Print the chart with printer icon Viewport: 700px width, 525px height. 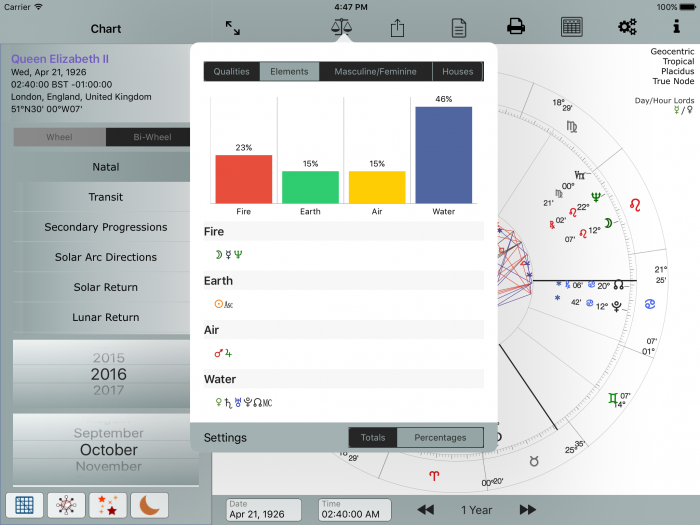click(516, 27)
